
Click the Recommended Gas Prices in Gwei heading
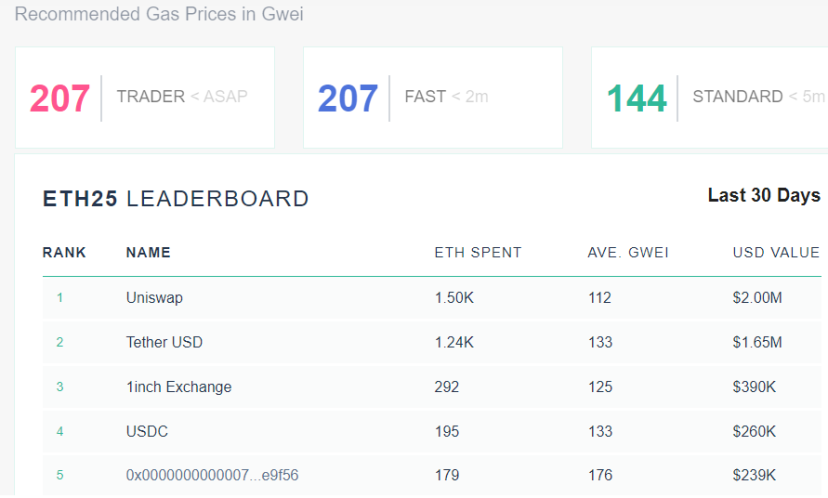(x=159, y=14)
